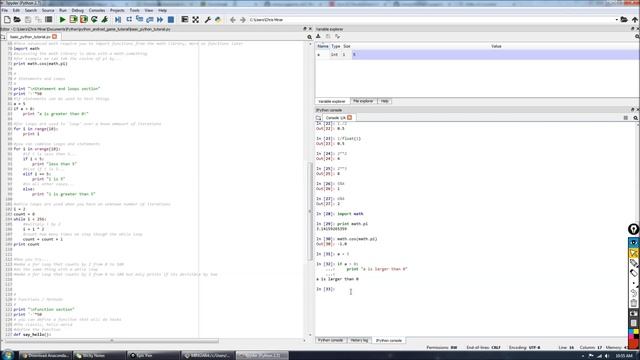Sort variables by the Name column header

pyautogui.click(x=323, y=47)
